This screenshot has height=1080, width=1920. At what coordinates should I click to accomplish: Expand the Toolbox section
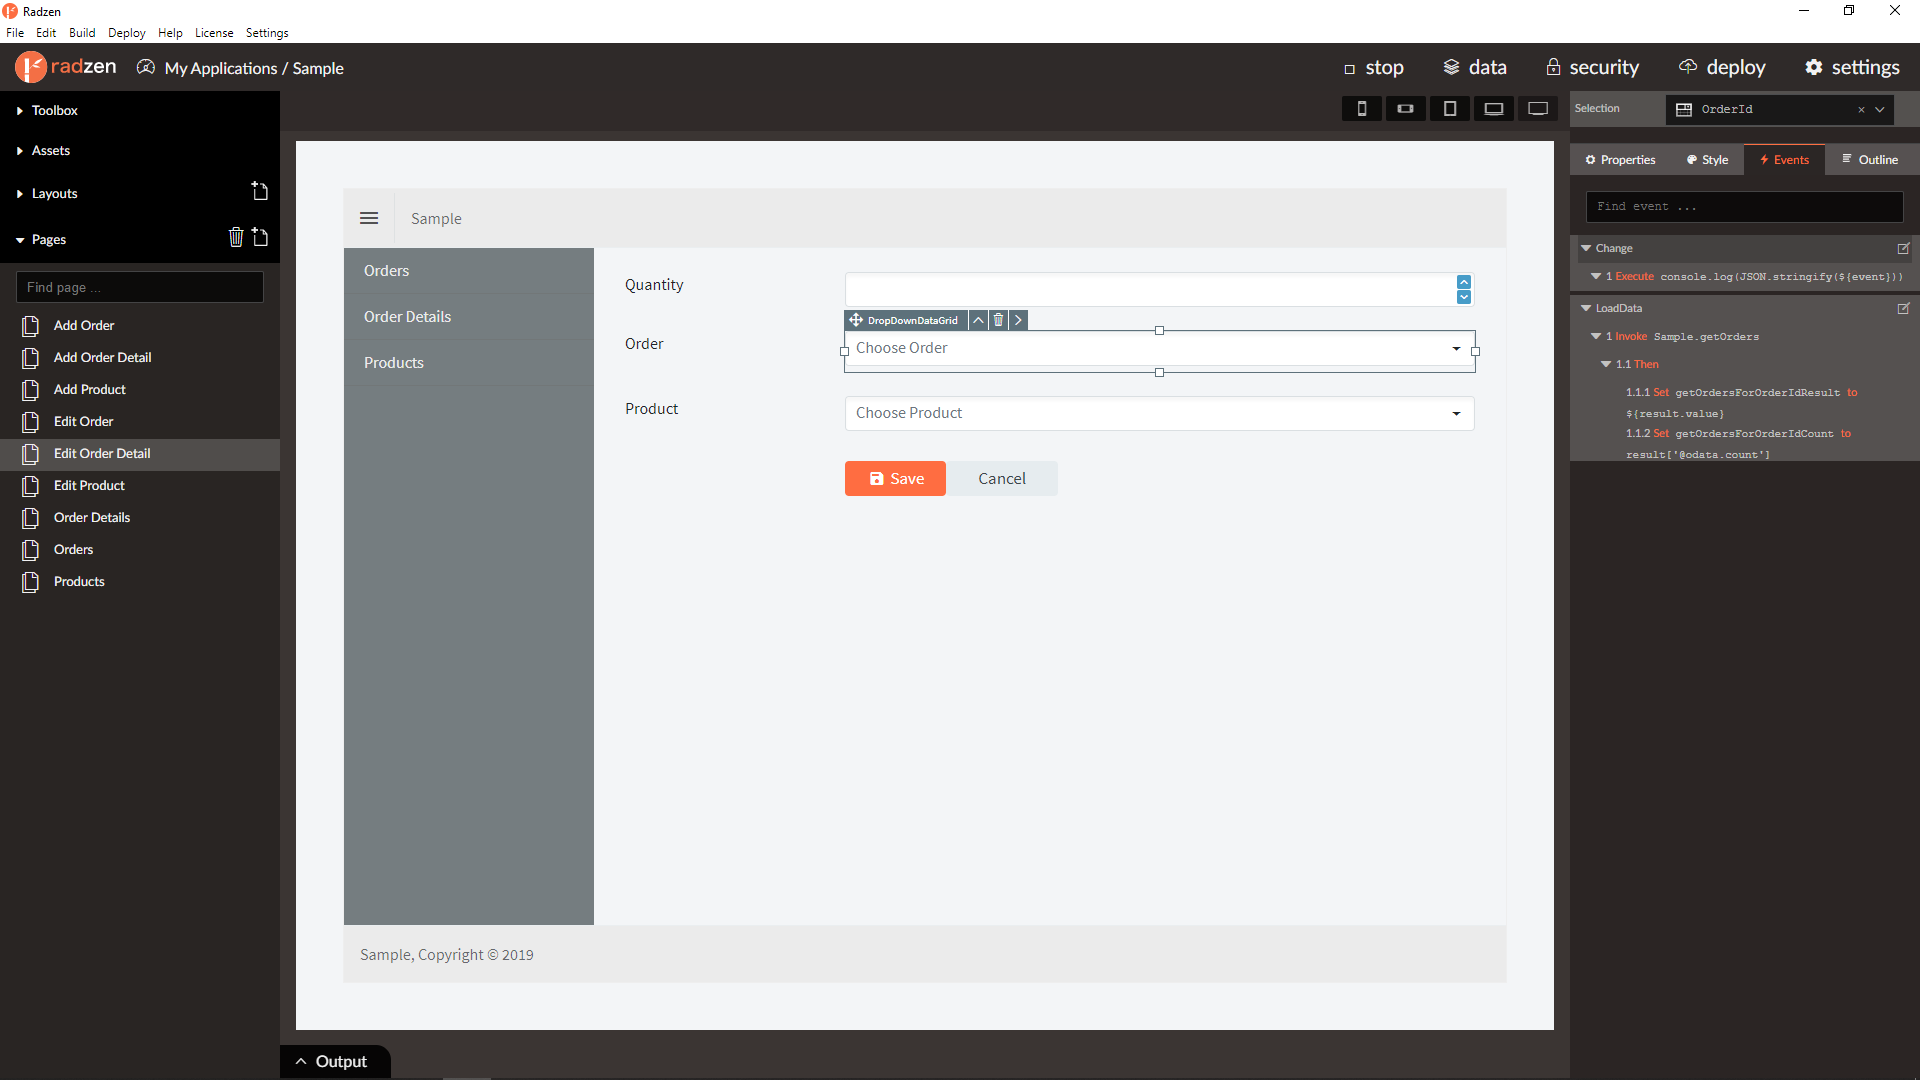tap(54, 110)
